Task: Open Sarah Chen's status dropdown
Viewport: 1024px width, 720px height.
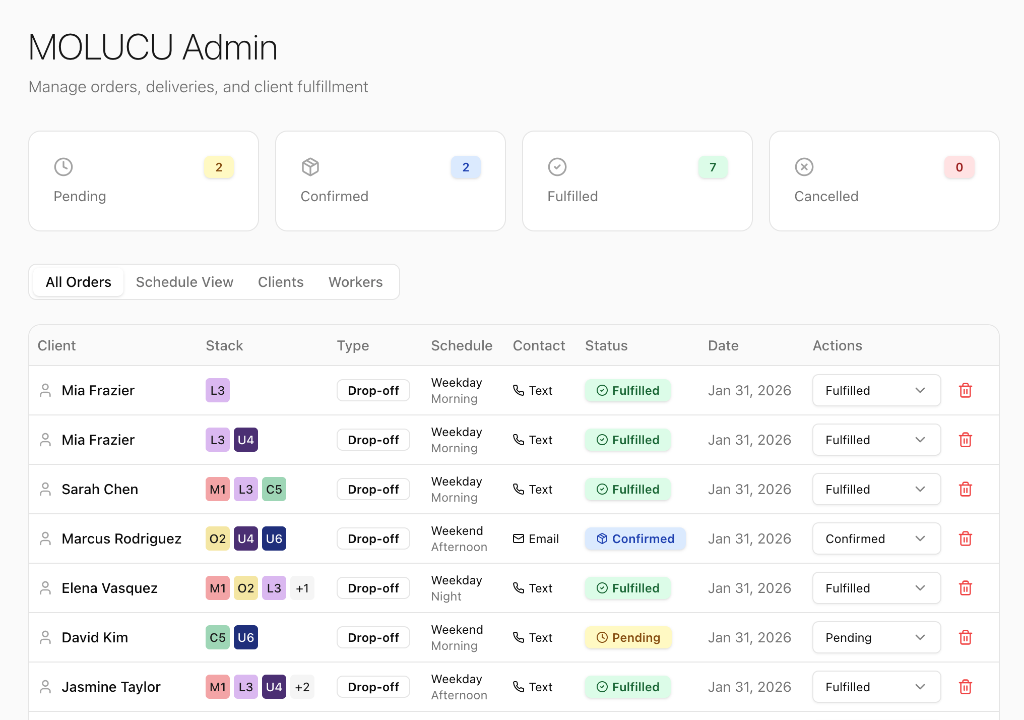Action: click(x=876, y=489)
